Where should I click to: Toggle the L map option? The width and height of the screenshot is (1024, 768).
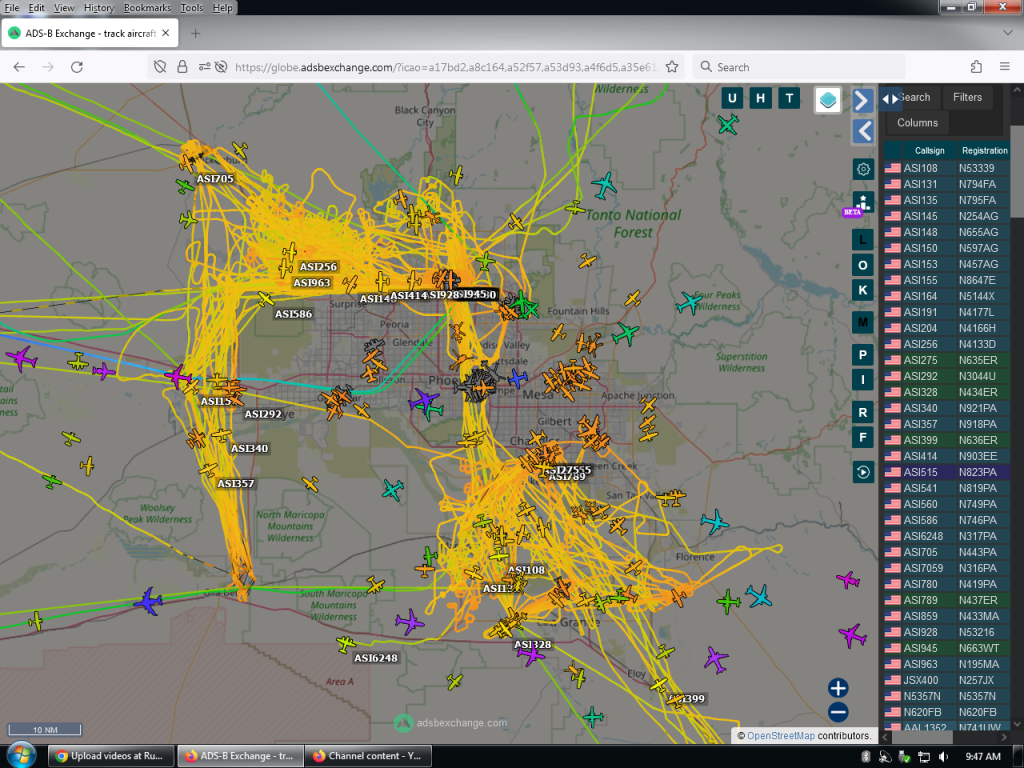coord(863,240)
